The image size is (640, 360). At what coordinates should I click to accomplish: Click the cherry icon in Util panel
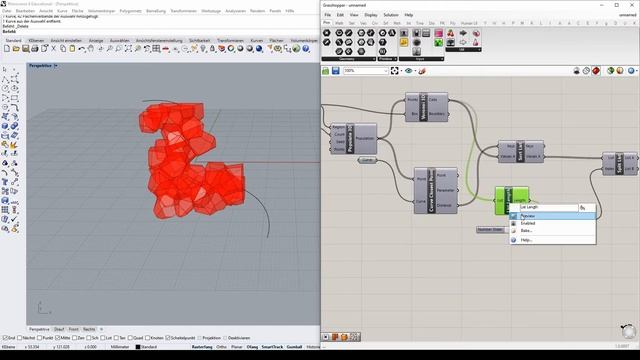click(x=451, y=33)
